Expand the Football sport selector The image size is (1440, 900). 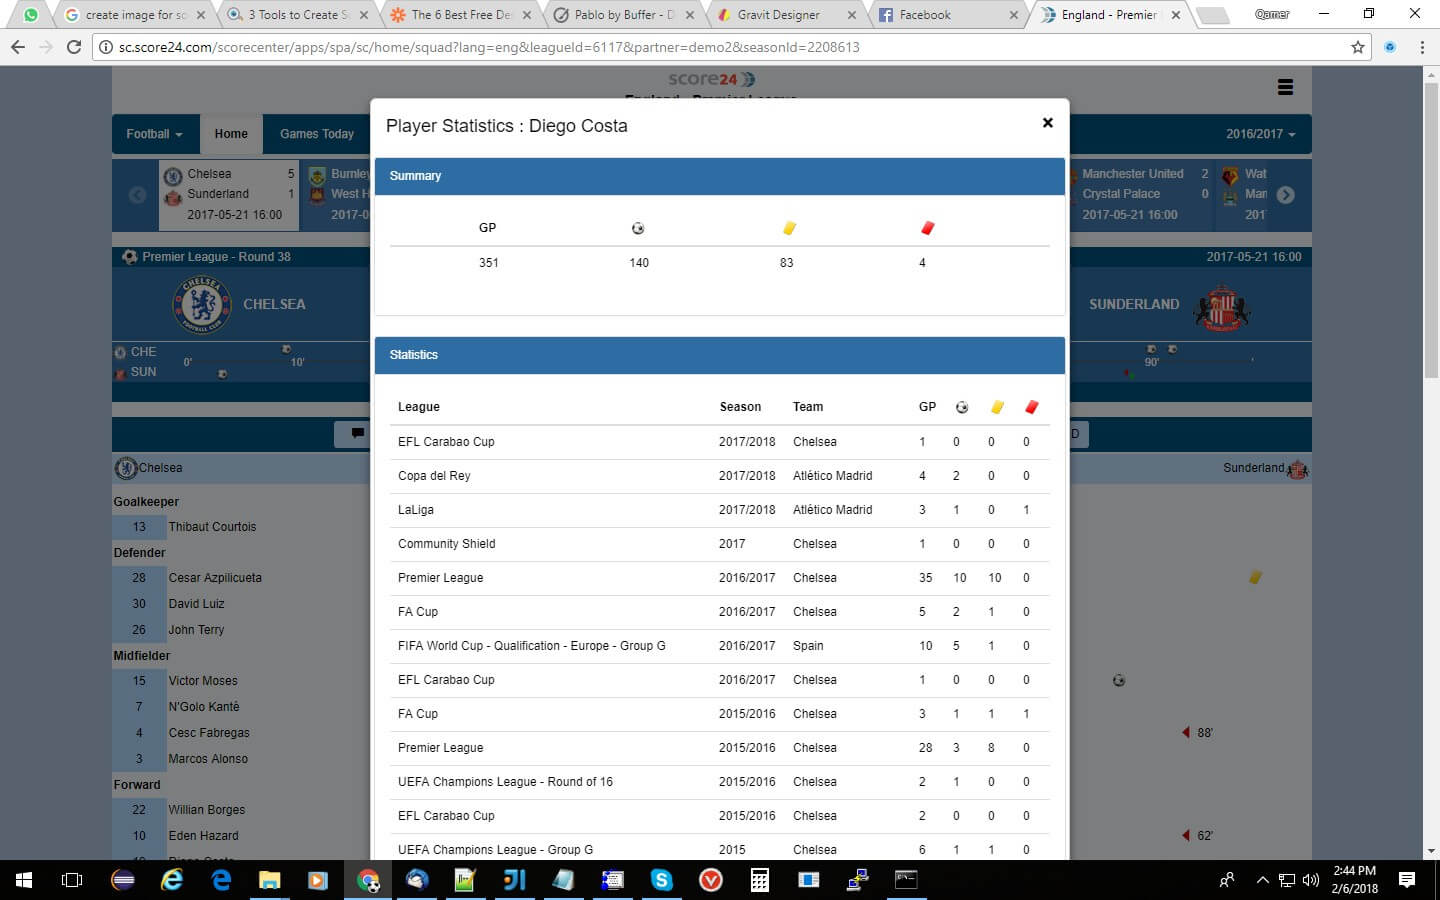[154, 133]
